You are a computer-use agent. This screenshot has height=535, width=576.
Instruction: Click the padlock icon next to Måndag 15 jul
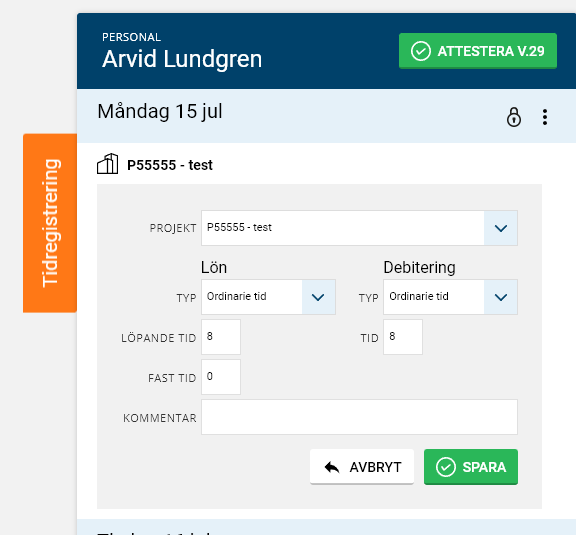point(514,117)
